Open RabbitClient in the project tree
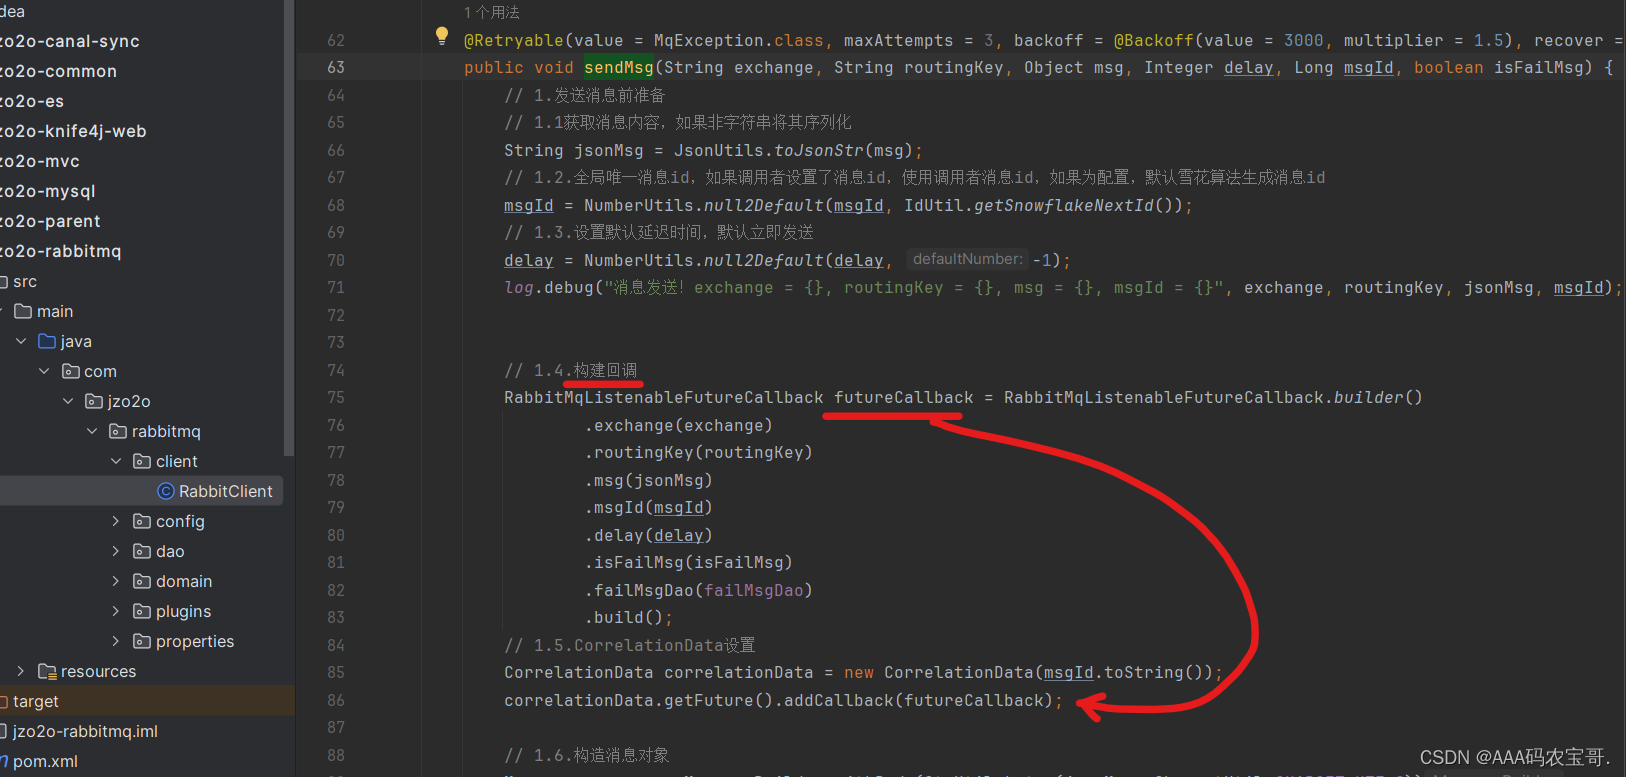 click(x=225, y=491)
